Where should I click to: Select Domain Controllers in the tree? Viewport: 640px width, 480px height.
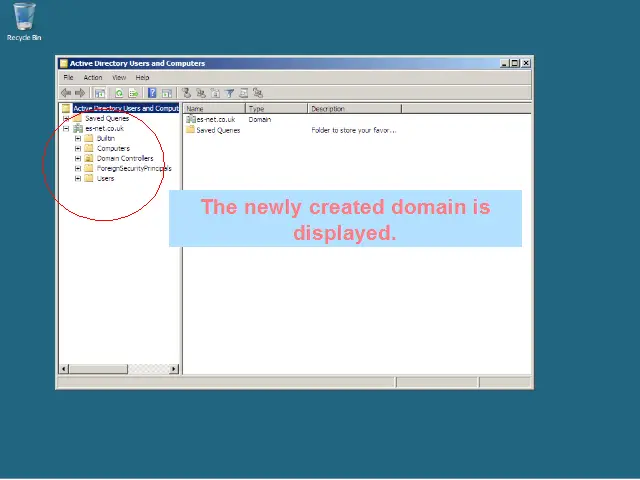coord(125,159)
